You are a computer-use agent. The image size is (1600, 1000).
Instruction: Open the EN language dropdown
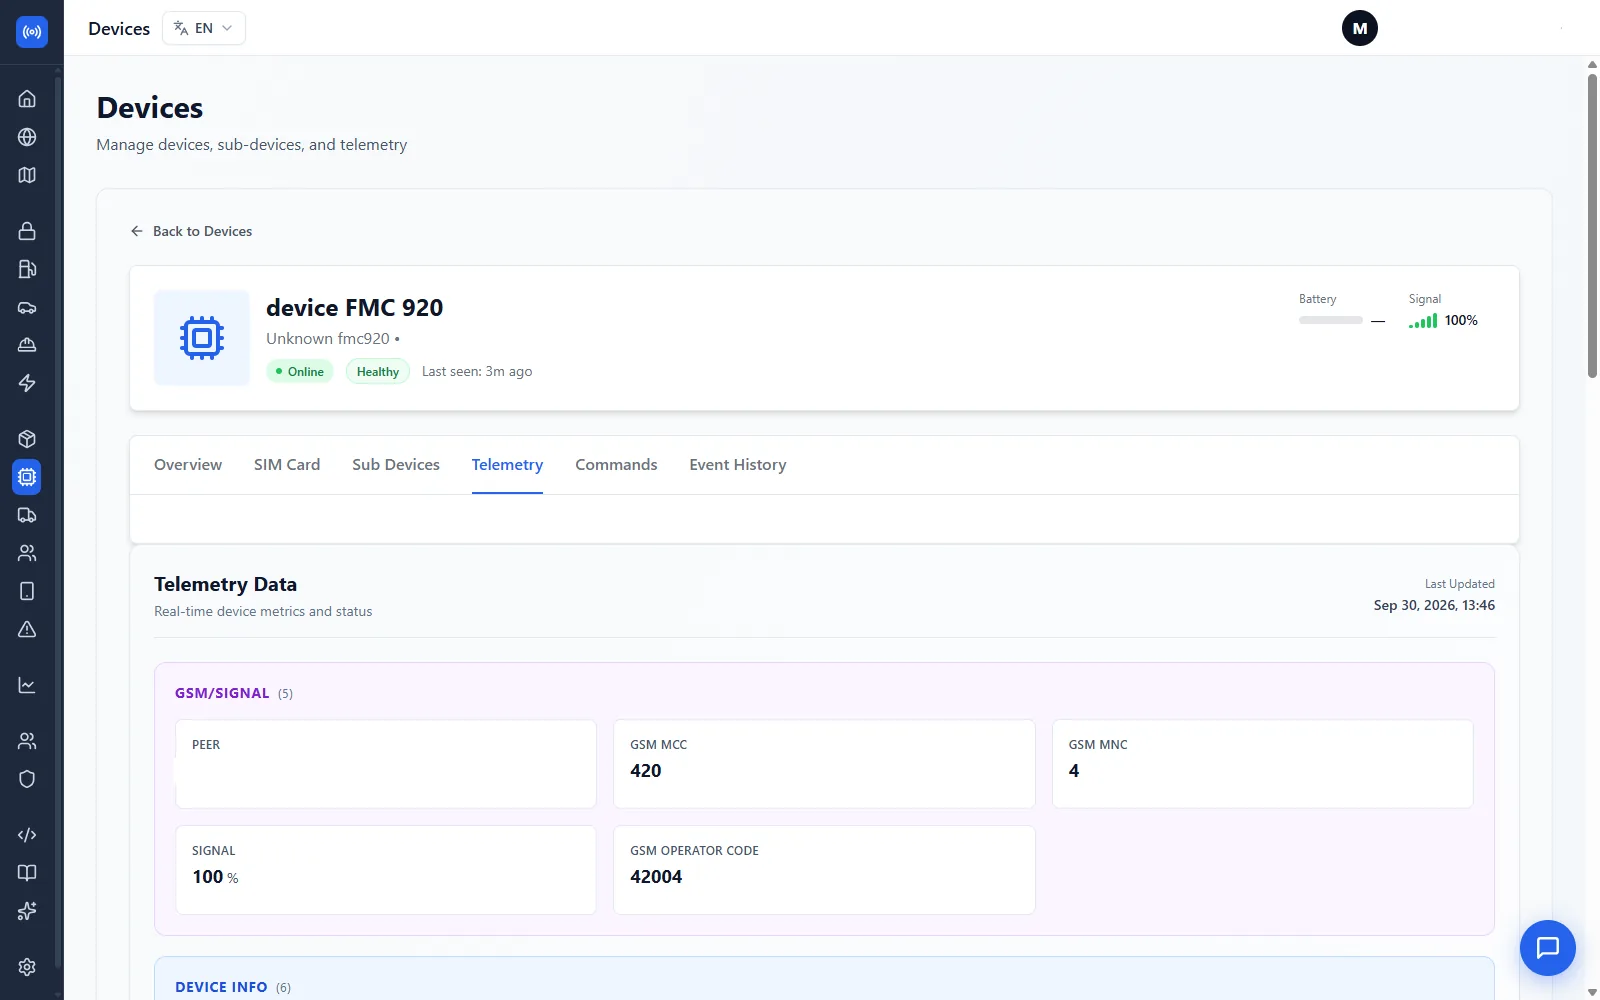tap(204, 28)
